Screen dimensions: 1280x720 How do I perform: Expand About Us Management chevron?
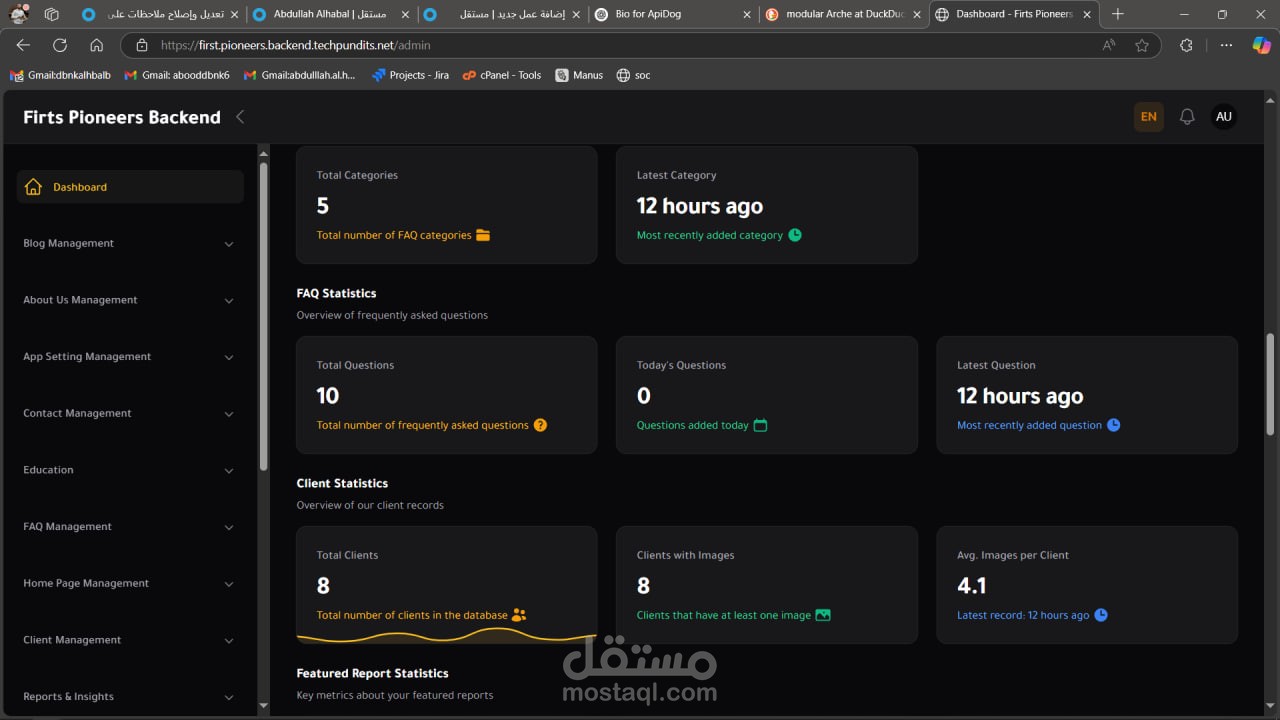click(x=229, y=301)
